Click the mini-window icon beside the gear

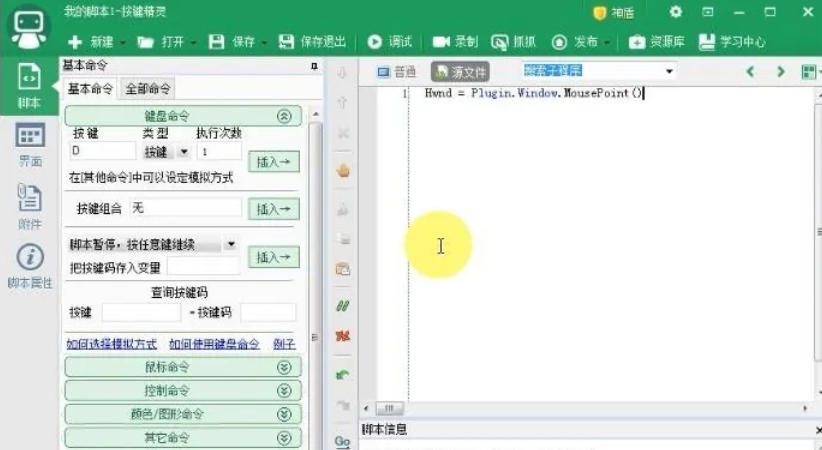click(708, 12)
